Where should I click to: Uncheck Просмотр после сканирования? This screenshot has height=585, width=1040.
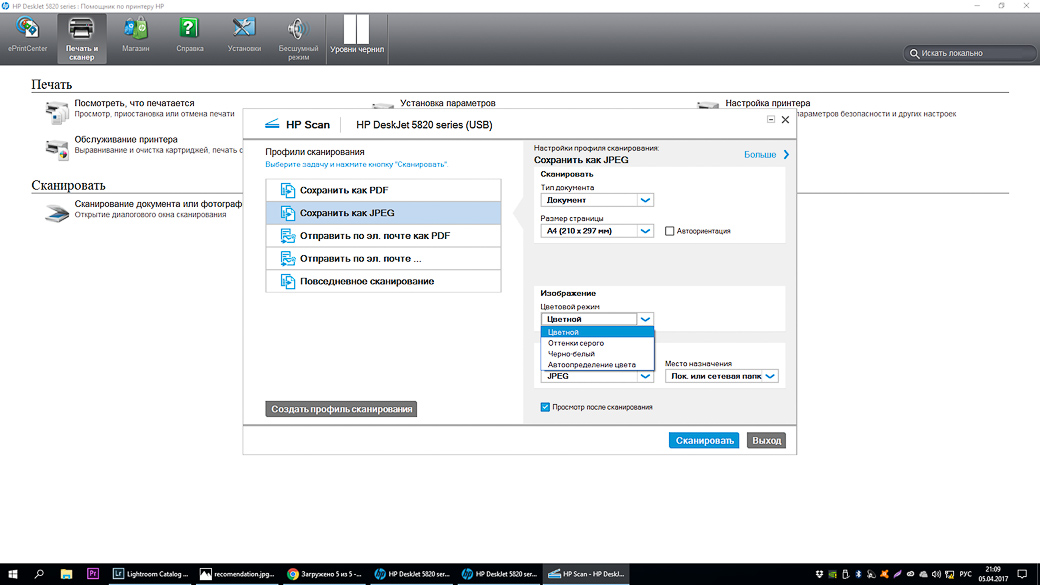[x=545, y=407]
